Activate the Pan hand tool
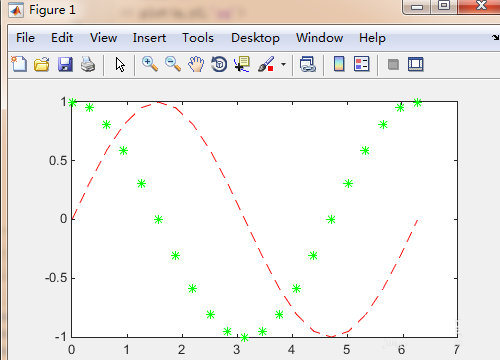 [196, 64]
